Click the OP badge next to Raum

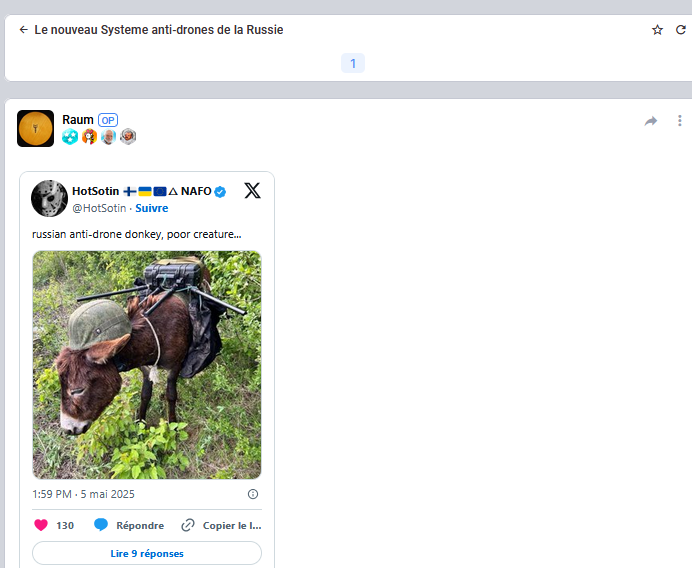tap(108, 120)
